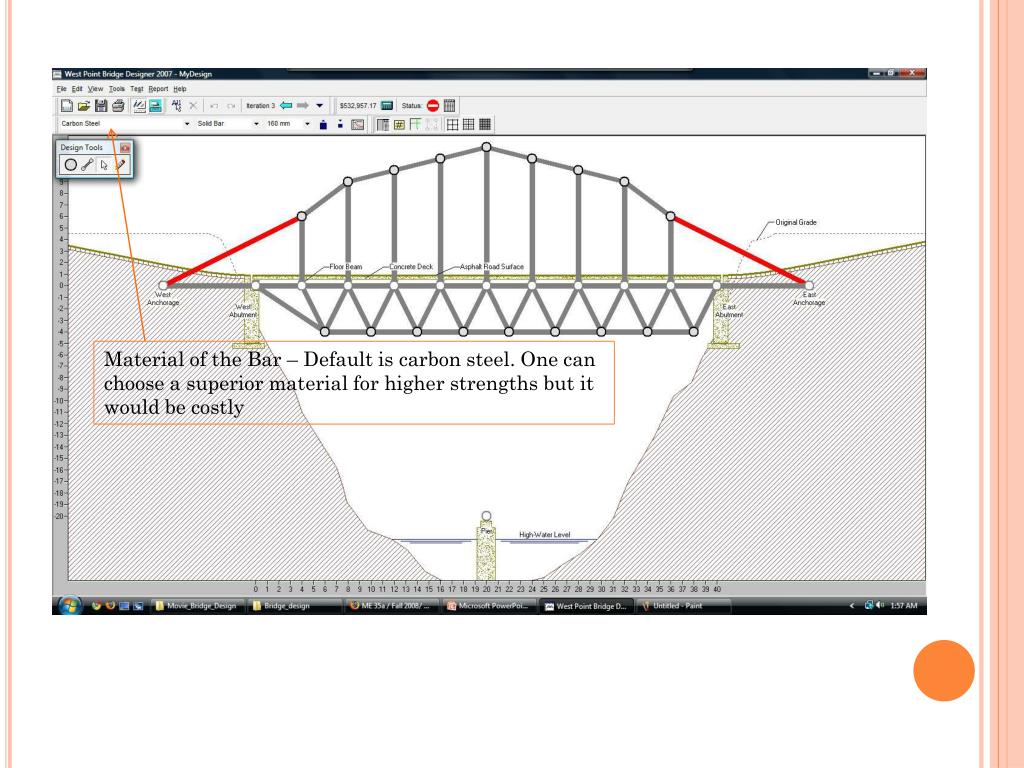Select the Joint tool in Design Tools

coord(71,165)
